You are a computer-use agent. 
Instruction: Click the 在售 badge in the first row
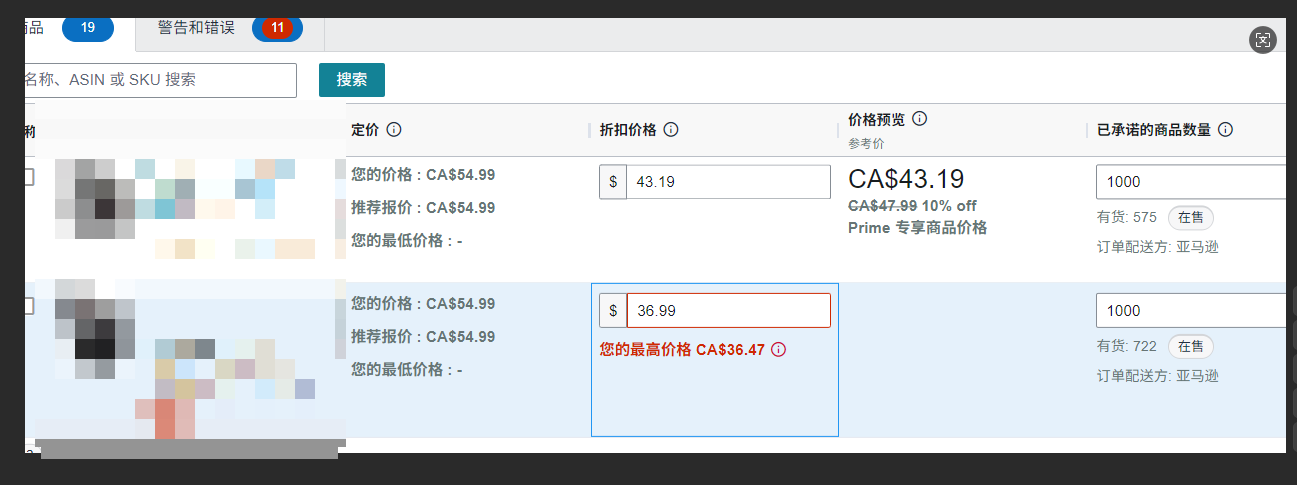coord(1190,217)
